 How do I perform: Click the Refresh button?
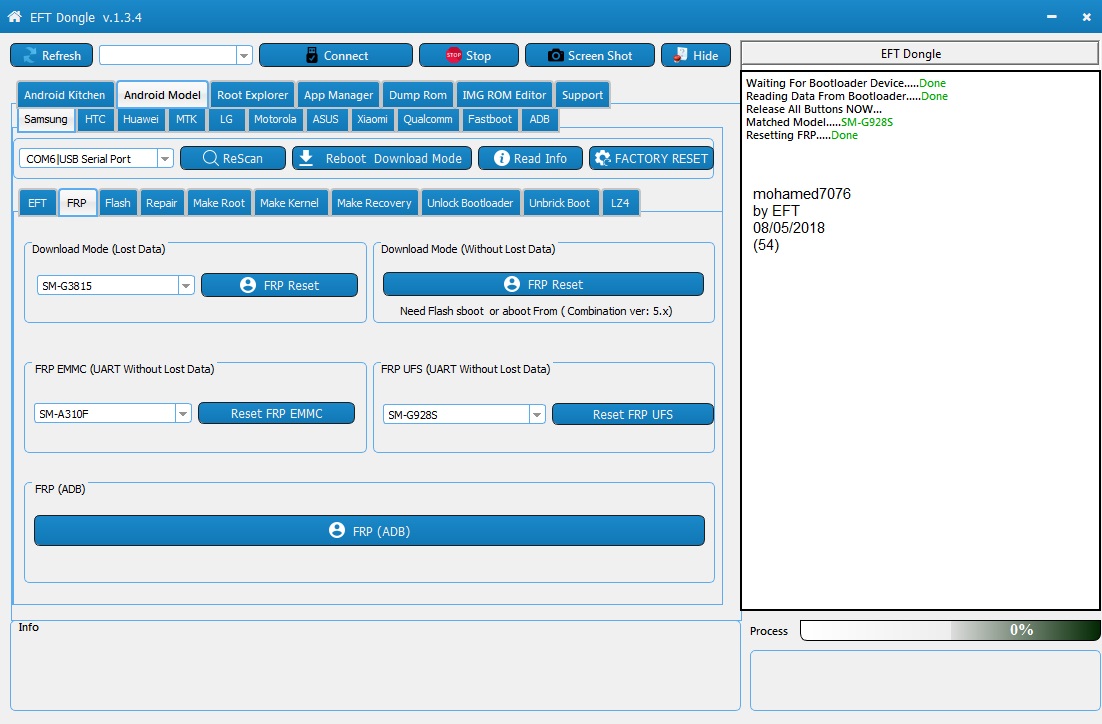[x=51, y=56]
